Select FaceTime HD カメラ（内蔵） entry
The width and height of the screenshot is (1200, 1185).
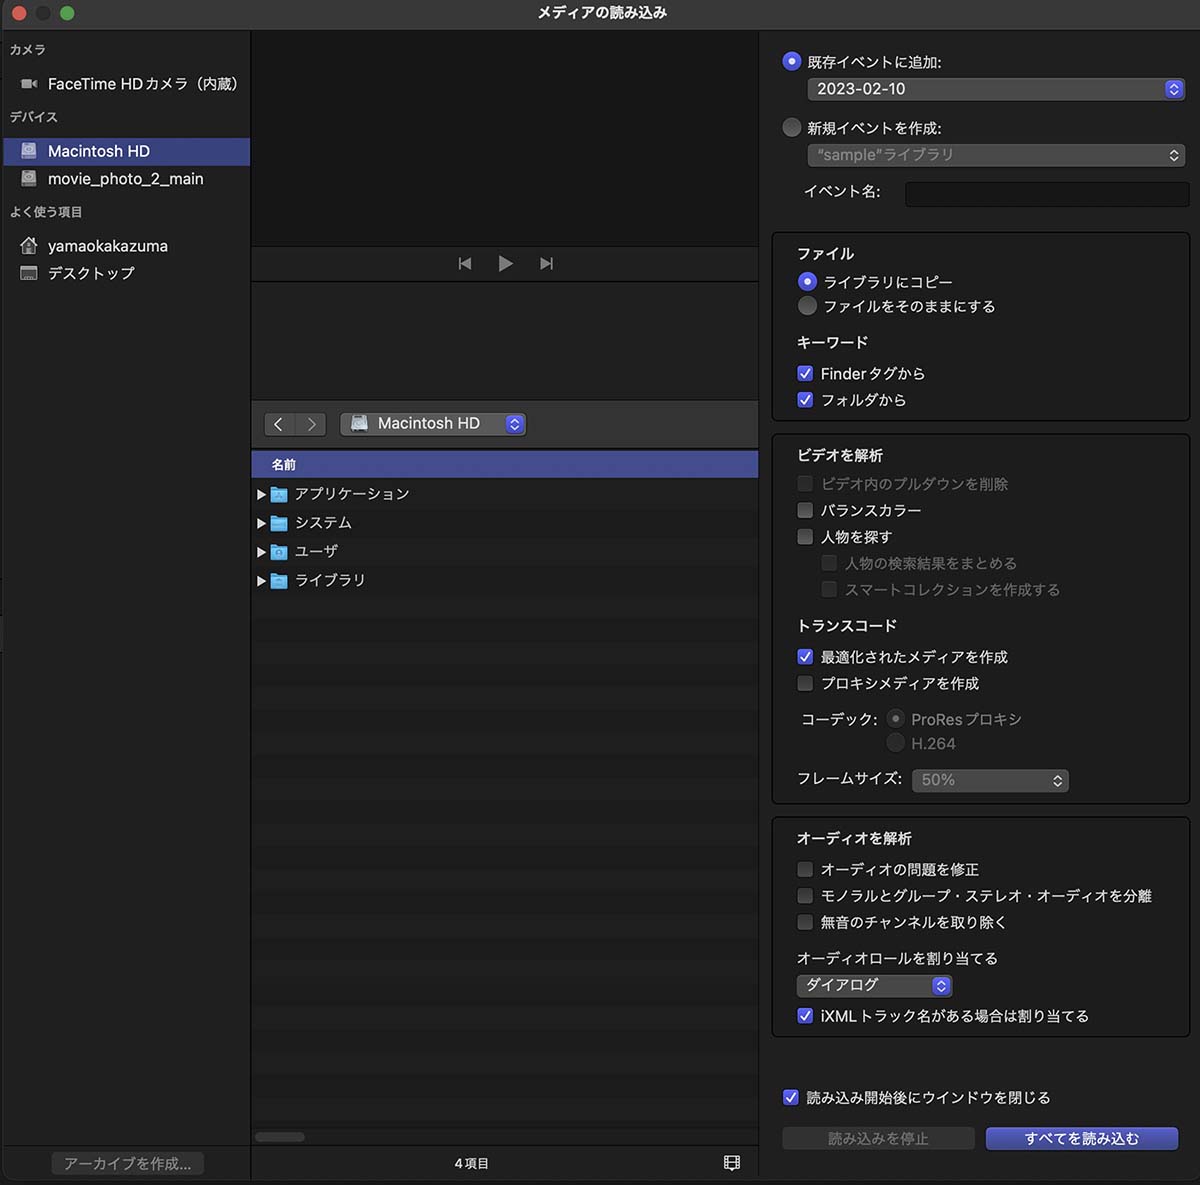pos(126,84)
